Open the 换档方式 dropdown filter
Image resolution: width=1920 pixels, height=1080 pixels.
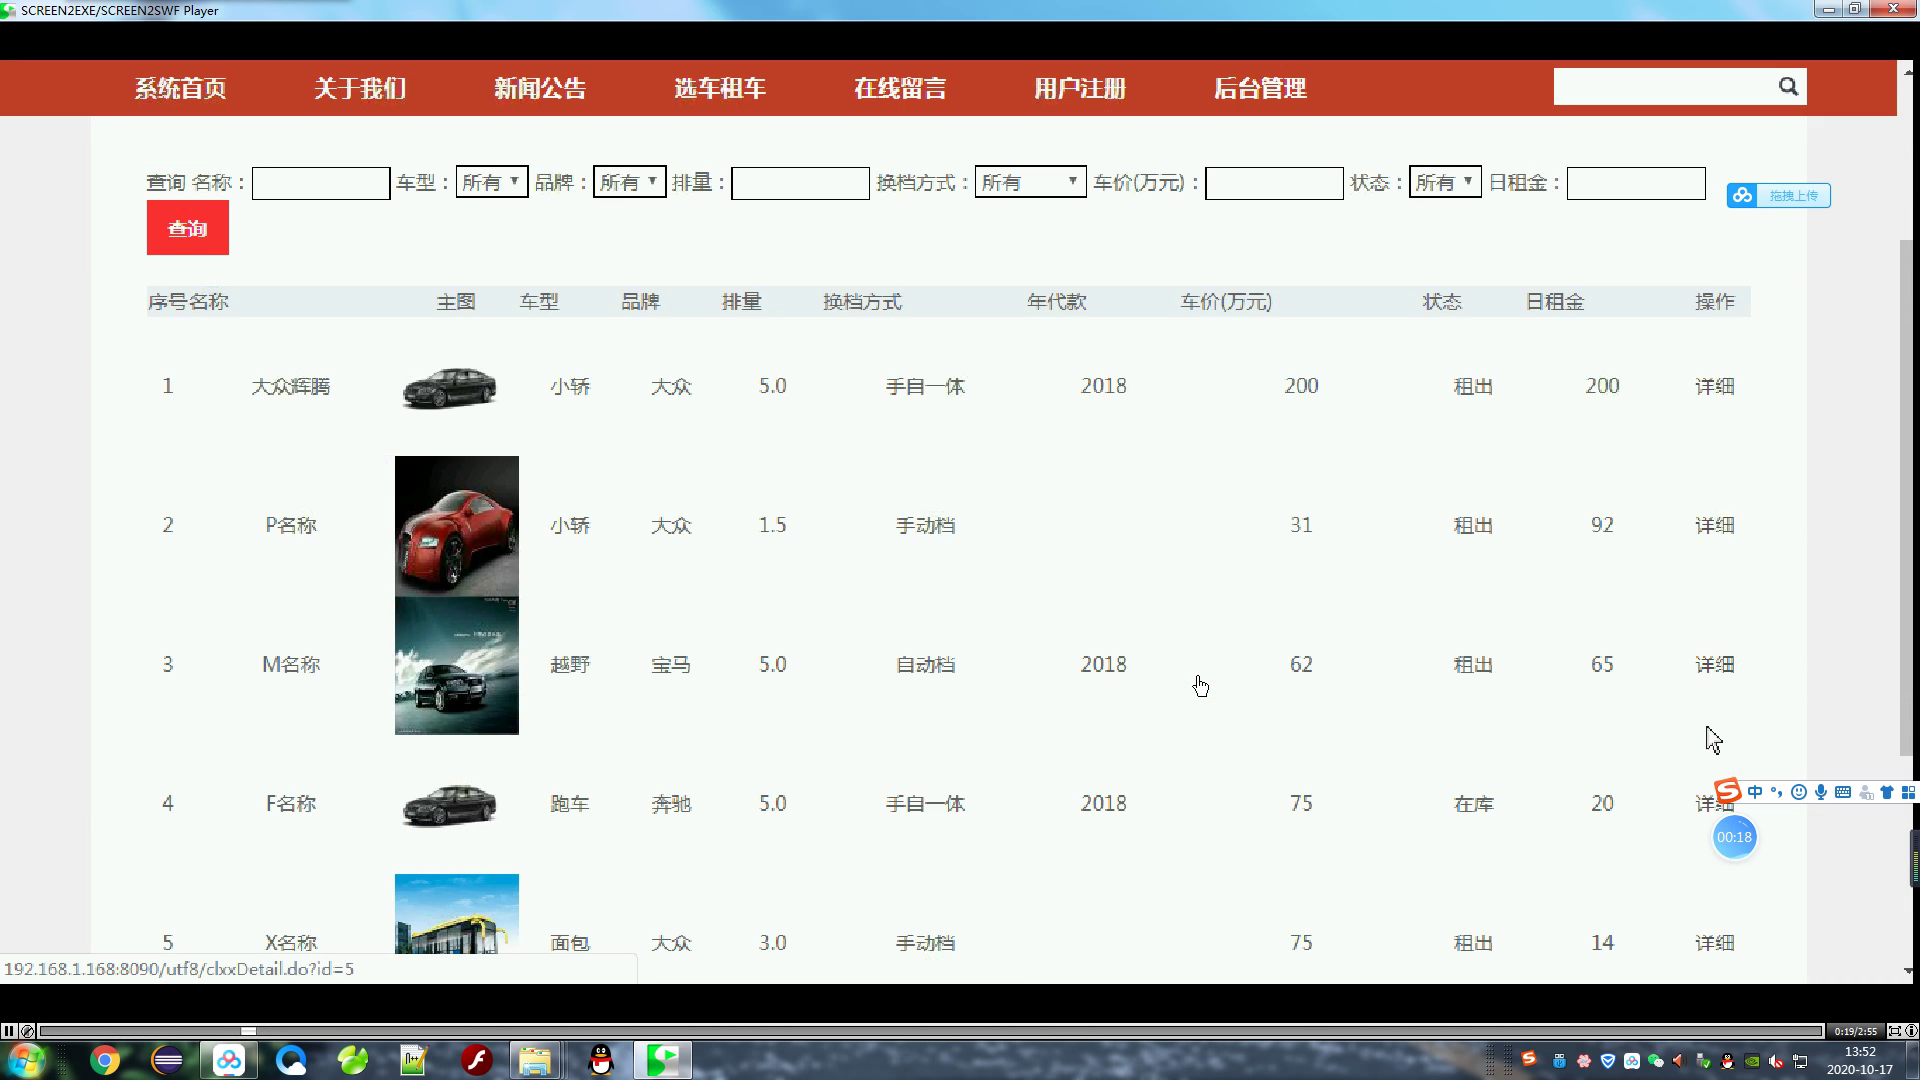pyautogui.click(x=1030, y=182)
